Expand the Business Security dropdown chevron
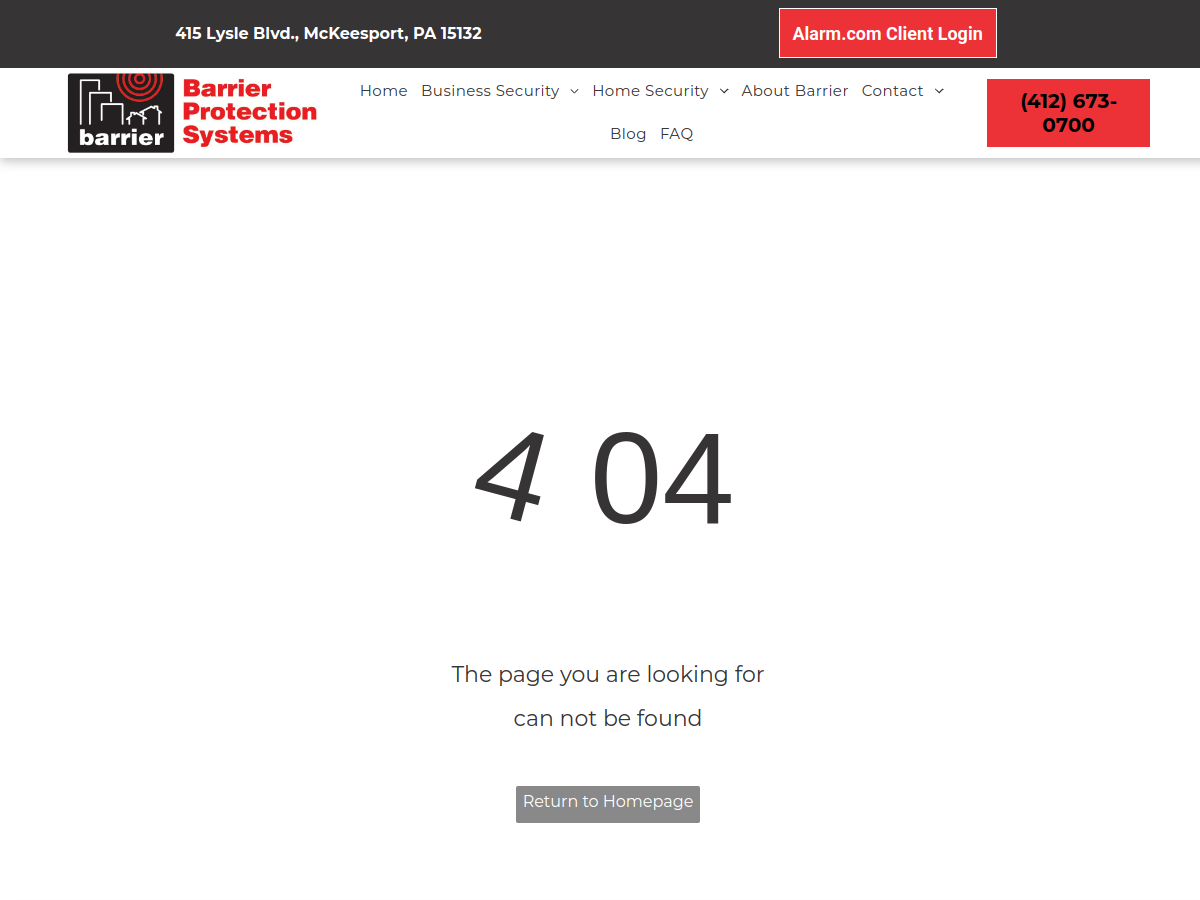Image resolution: width=1200 pixels, height=900 pixels. point(574,91)
